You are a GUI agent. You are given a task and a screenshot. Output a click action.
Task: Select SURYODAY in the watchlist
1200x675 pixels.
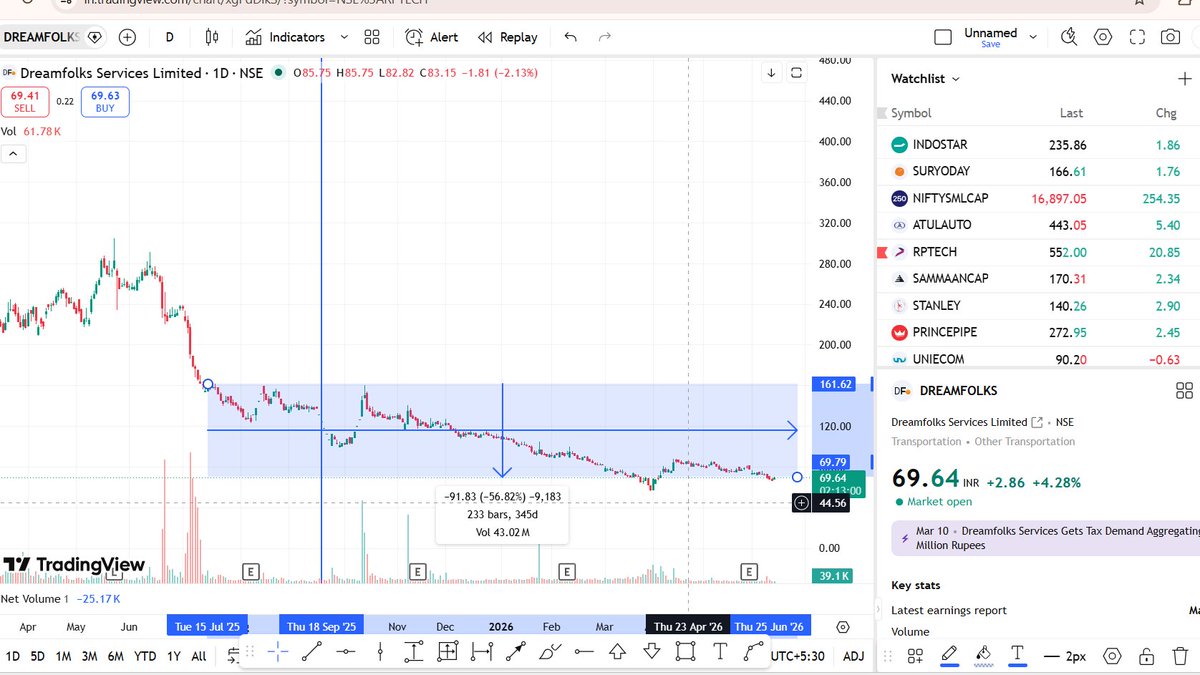click(1040, 171)
